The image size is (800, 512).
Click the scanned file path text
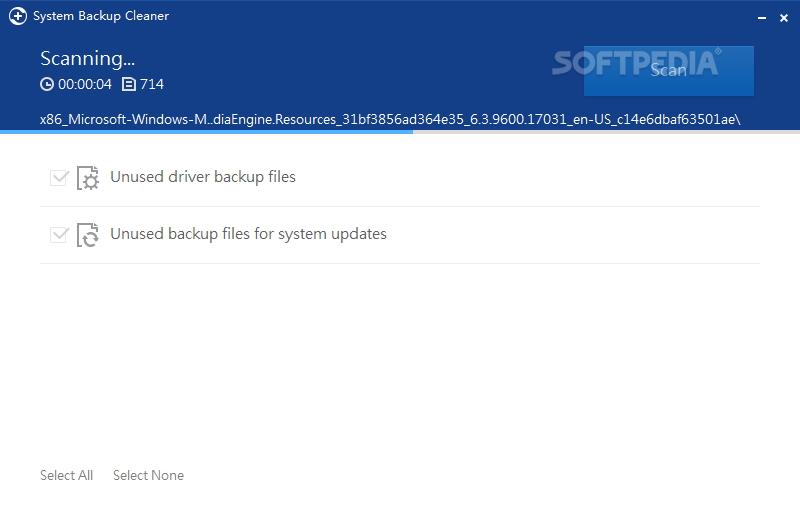point(390,119)
